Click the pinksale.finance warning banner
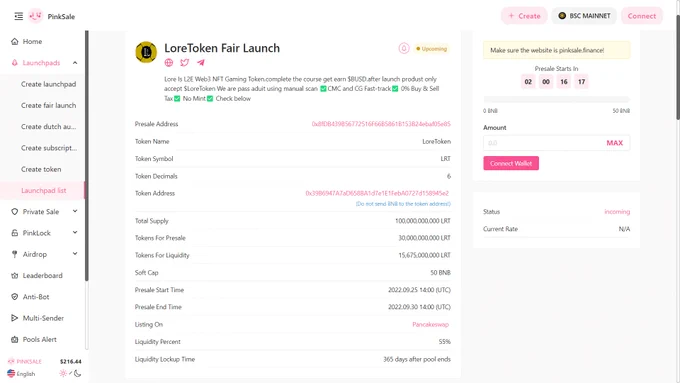Viewport: 680px width, 383px height. click(556, 50)
